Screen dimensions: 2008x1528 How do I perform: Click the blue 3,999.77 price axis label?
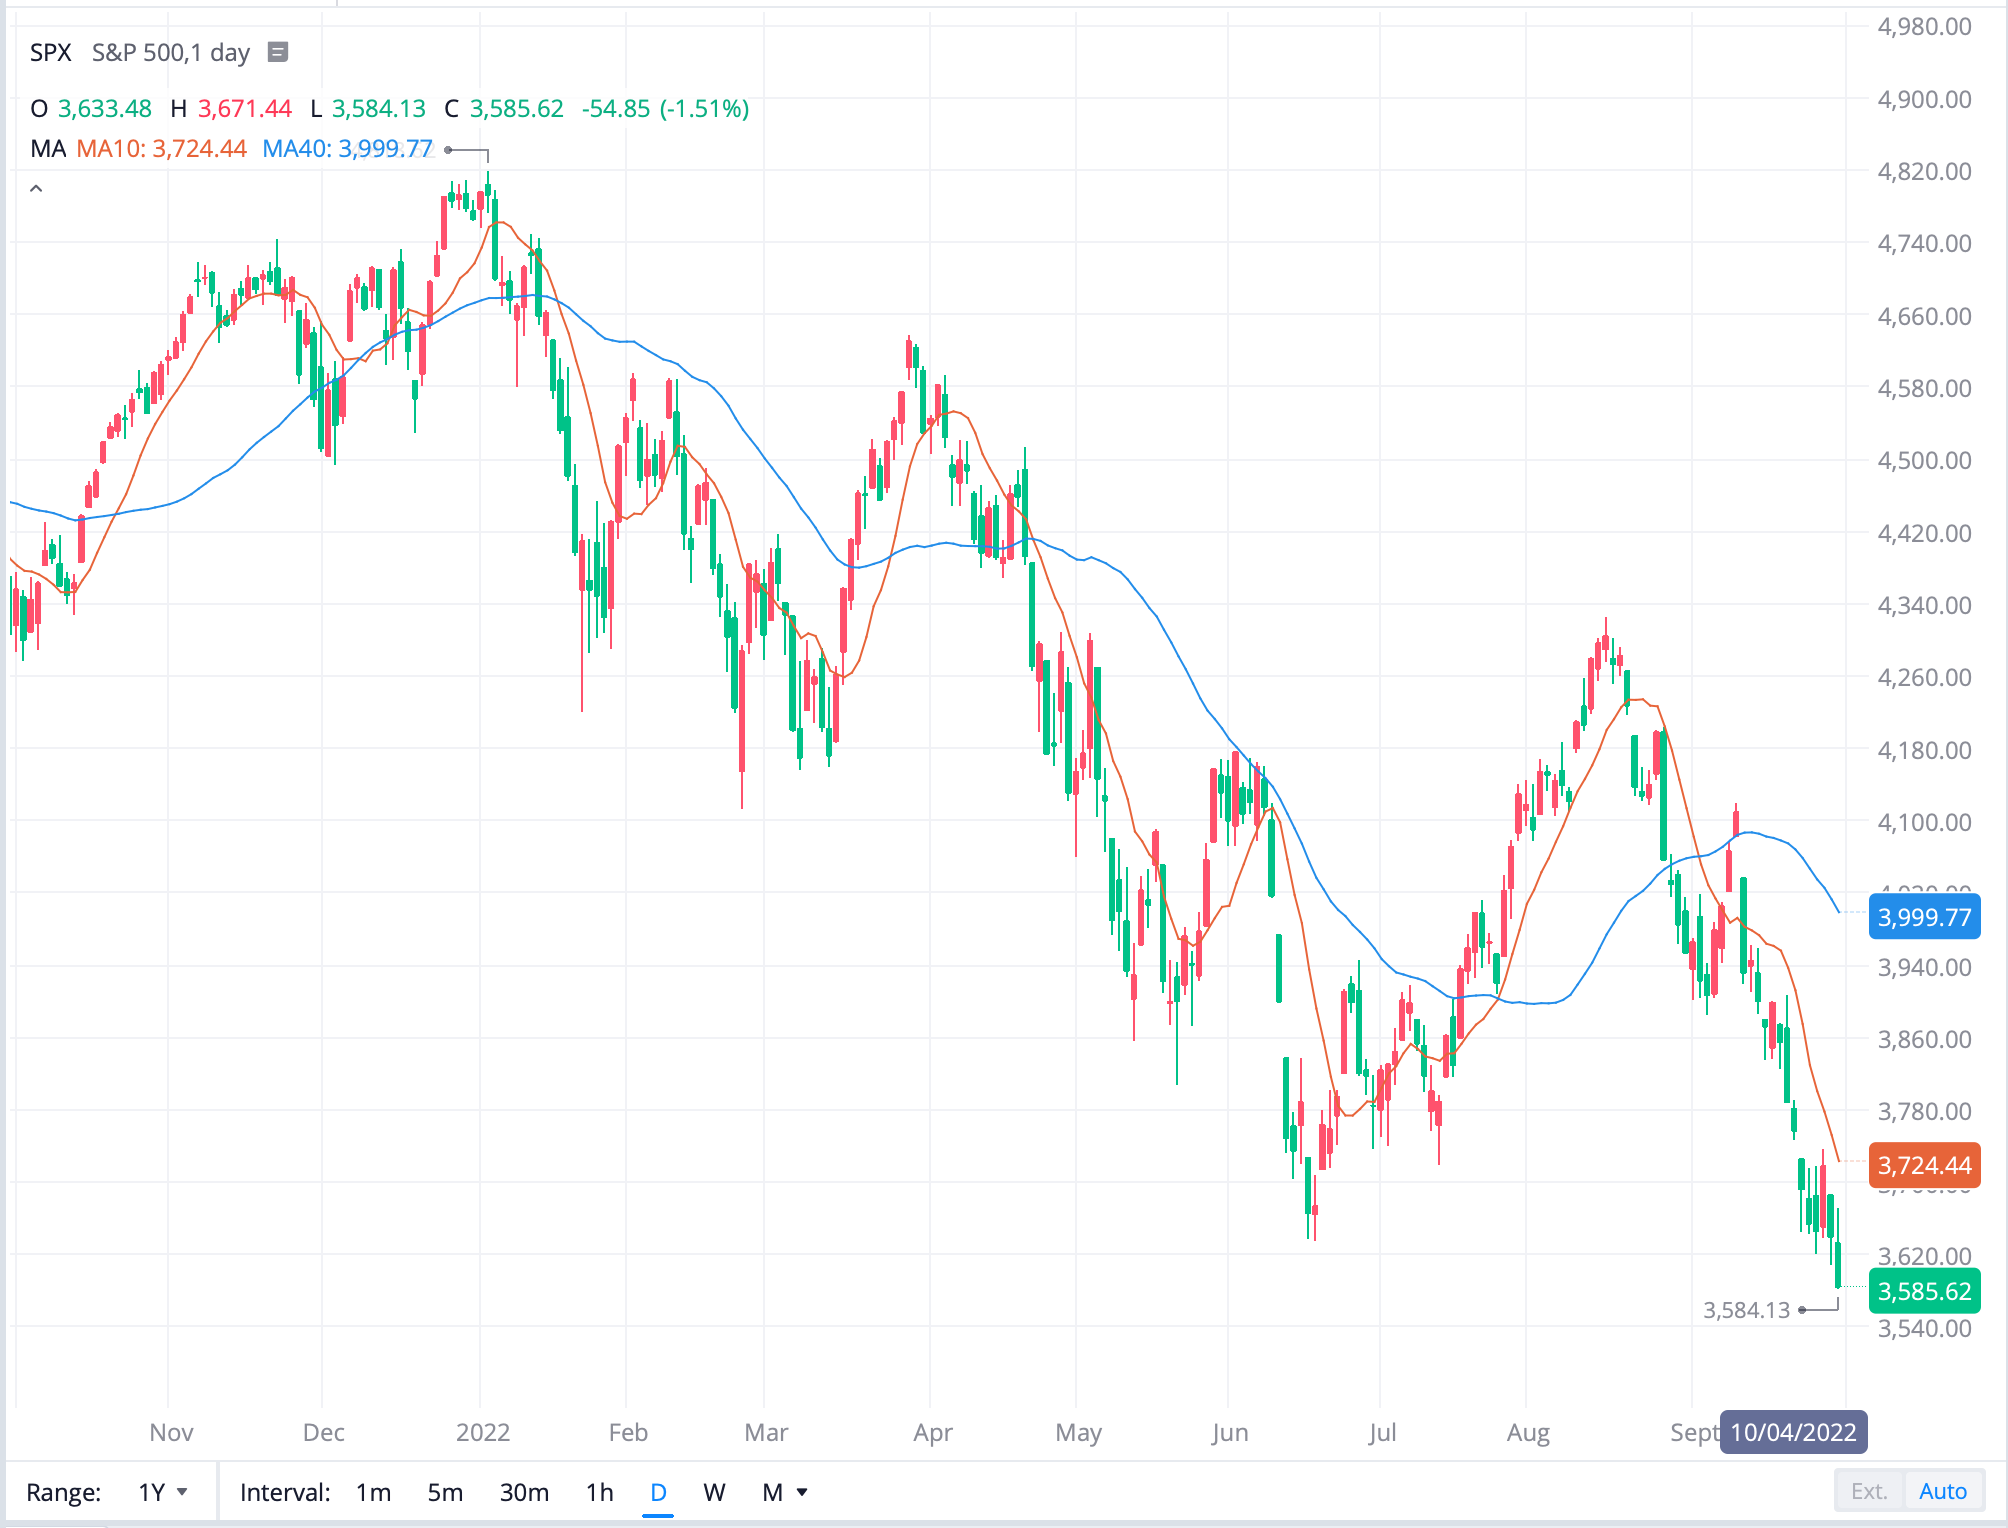coord(1924,916)
